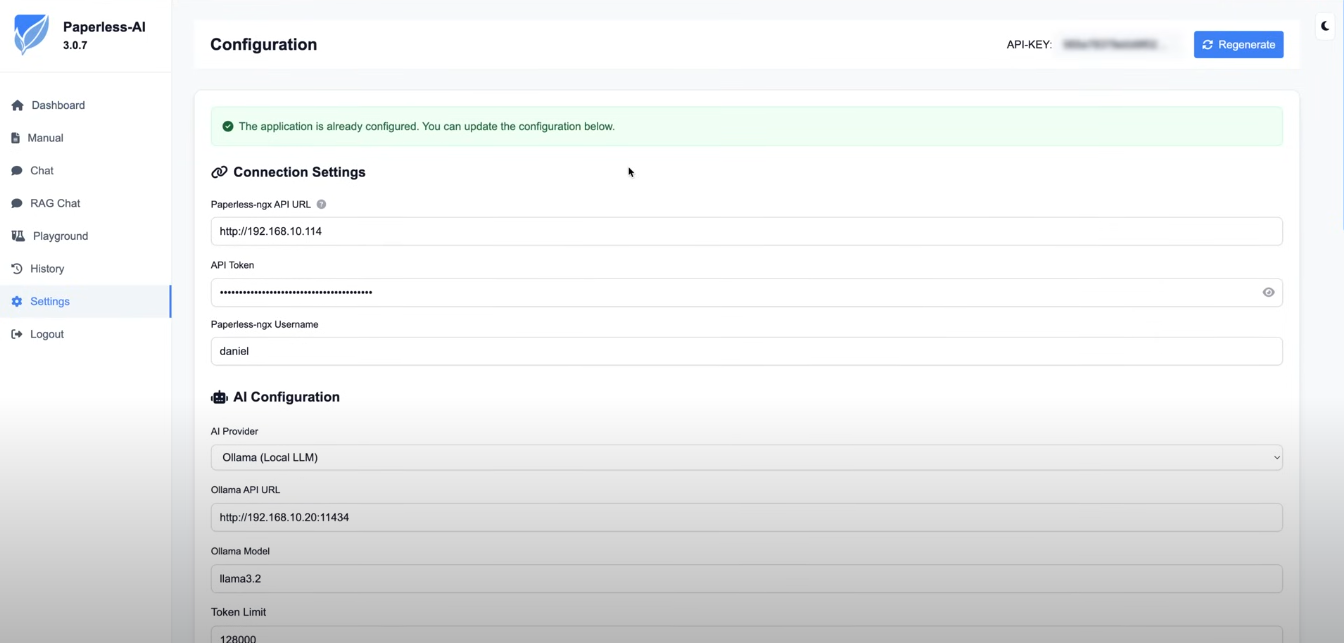
Task: Open History via its clock icon
Action: (x=17, y=269)
